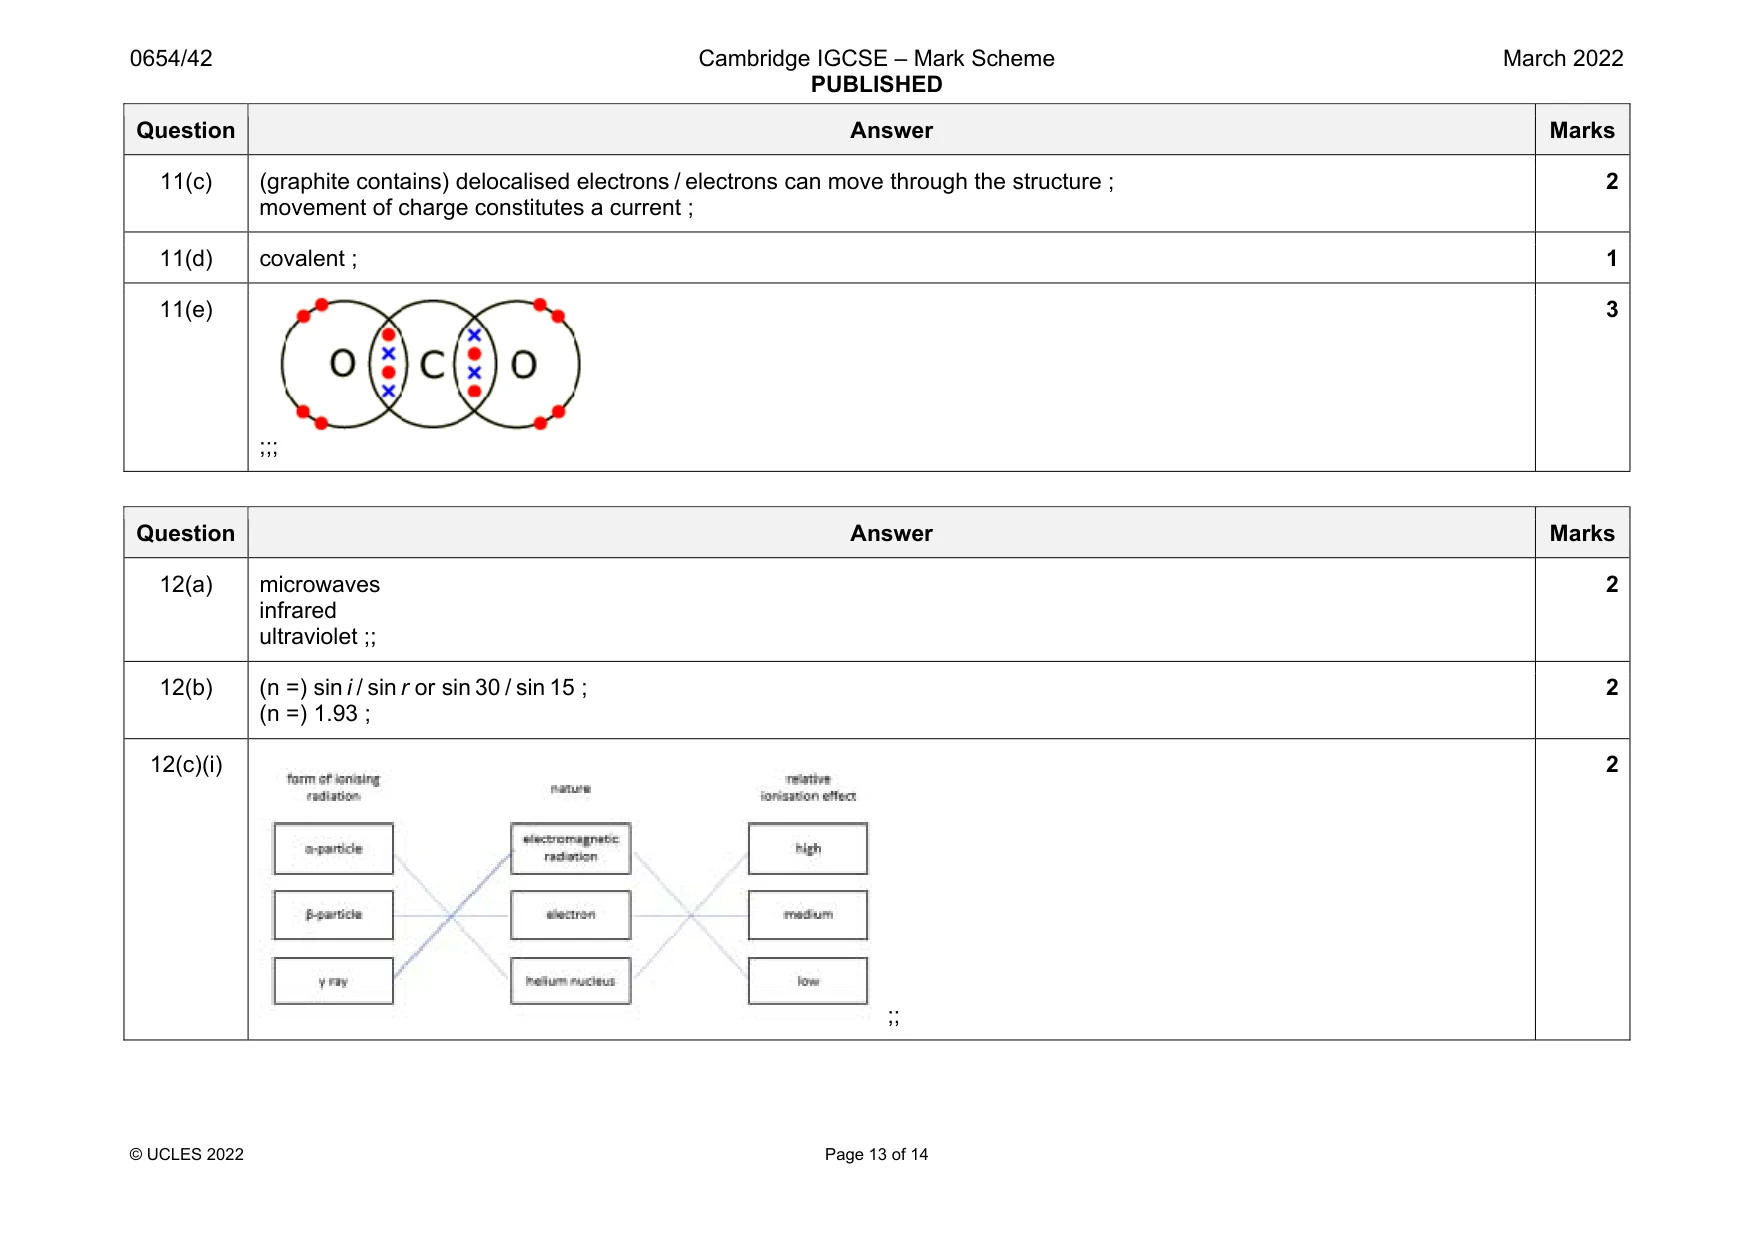Click the 'Answer' header of the question 12 table
Viewport: 1755px width, 1241px height.
(x=891, y=533)
